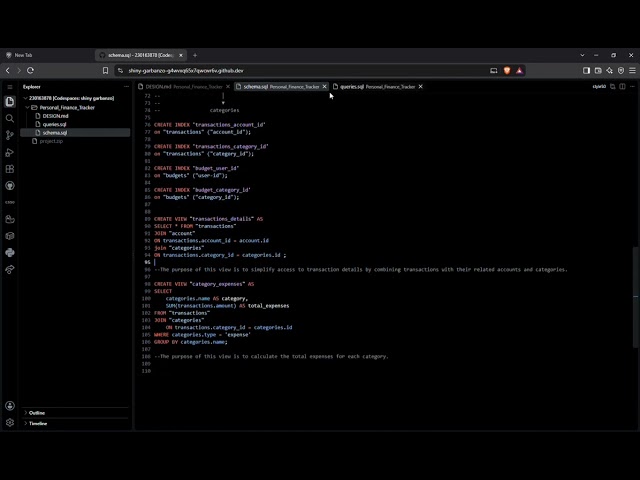This screenshot has height=480, width=640.
Task: Click the Brave Shields lion icon
Action: pos(507,71)
